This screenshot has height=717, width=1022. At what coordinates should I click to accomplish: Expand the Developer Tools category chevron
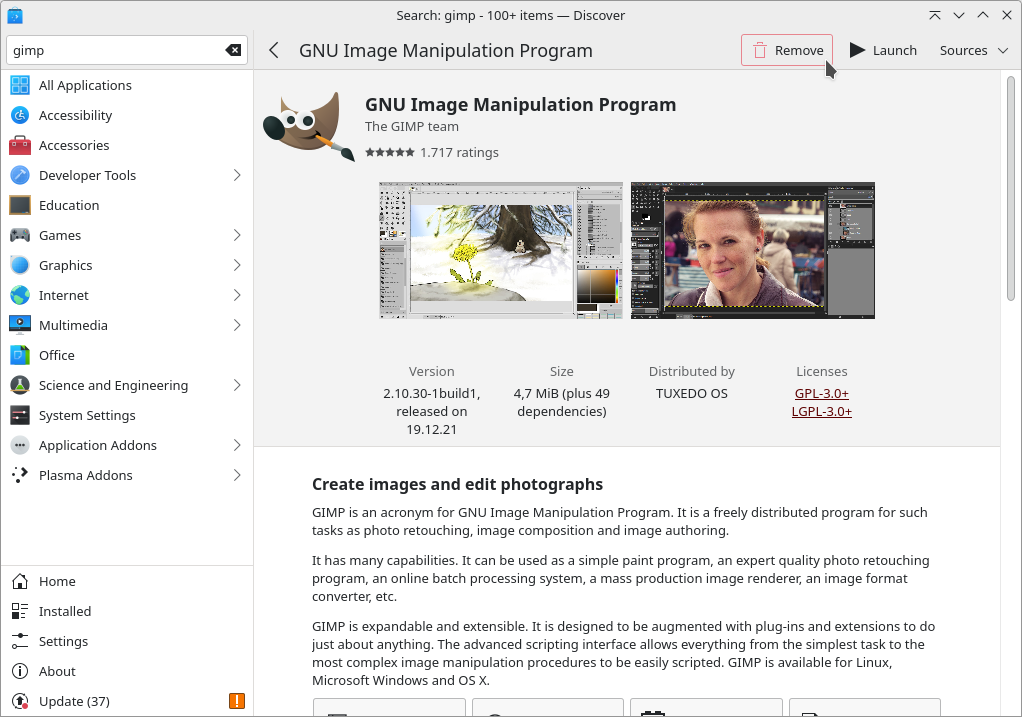(237, 175)
